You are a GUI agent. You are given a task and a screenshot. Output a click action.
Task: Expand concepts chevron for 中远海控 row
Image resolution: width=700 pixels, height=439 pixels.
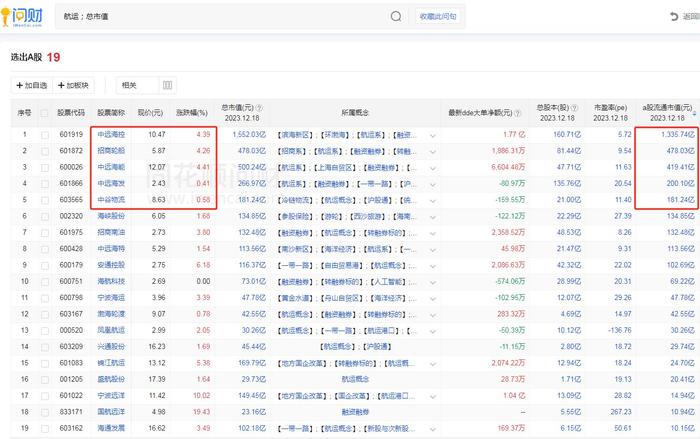click(433, 135)
